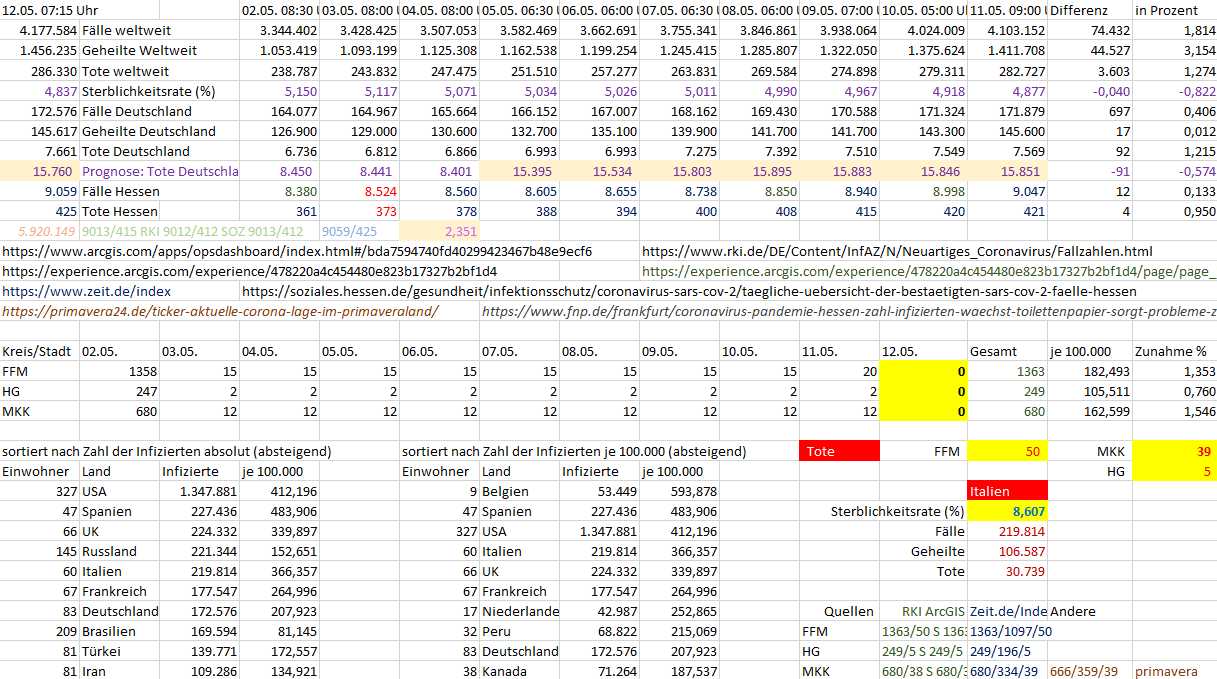1217x679 pixels.
Task: Select the 'Kreis/Stadt' header cell
Action: (x=38, y=351)
